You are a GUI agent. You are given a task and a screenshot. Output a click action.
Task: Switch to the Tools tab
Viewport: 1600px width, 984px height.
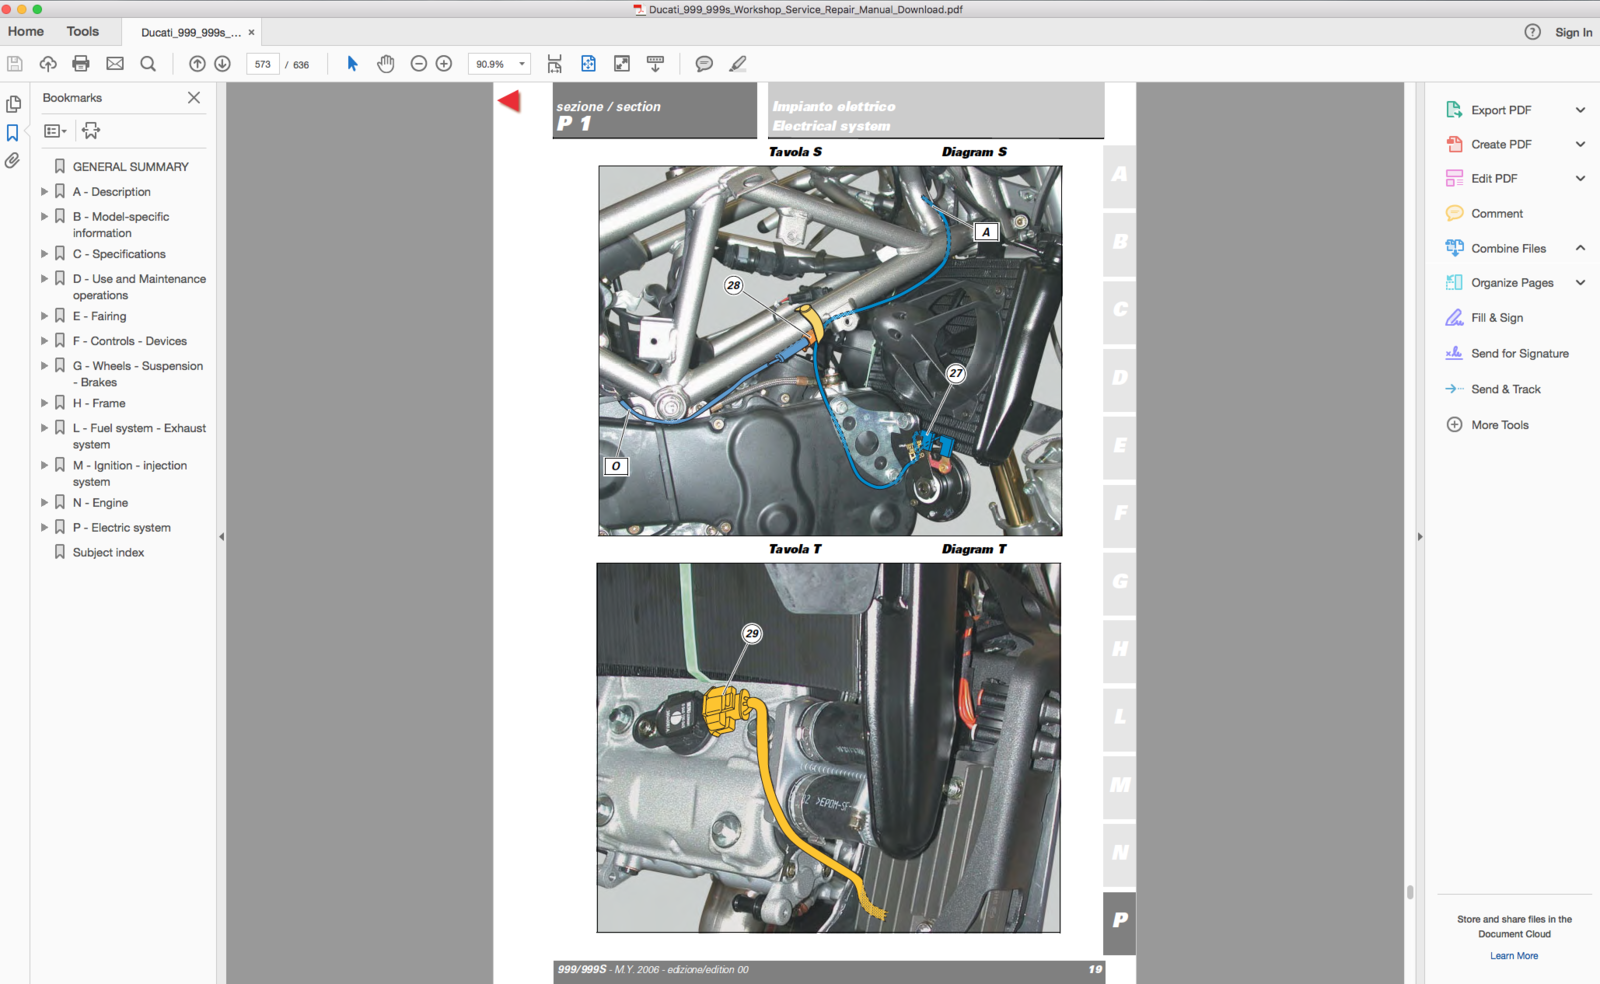83,32
